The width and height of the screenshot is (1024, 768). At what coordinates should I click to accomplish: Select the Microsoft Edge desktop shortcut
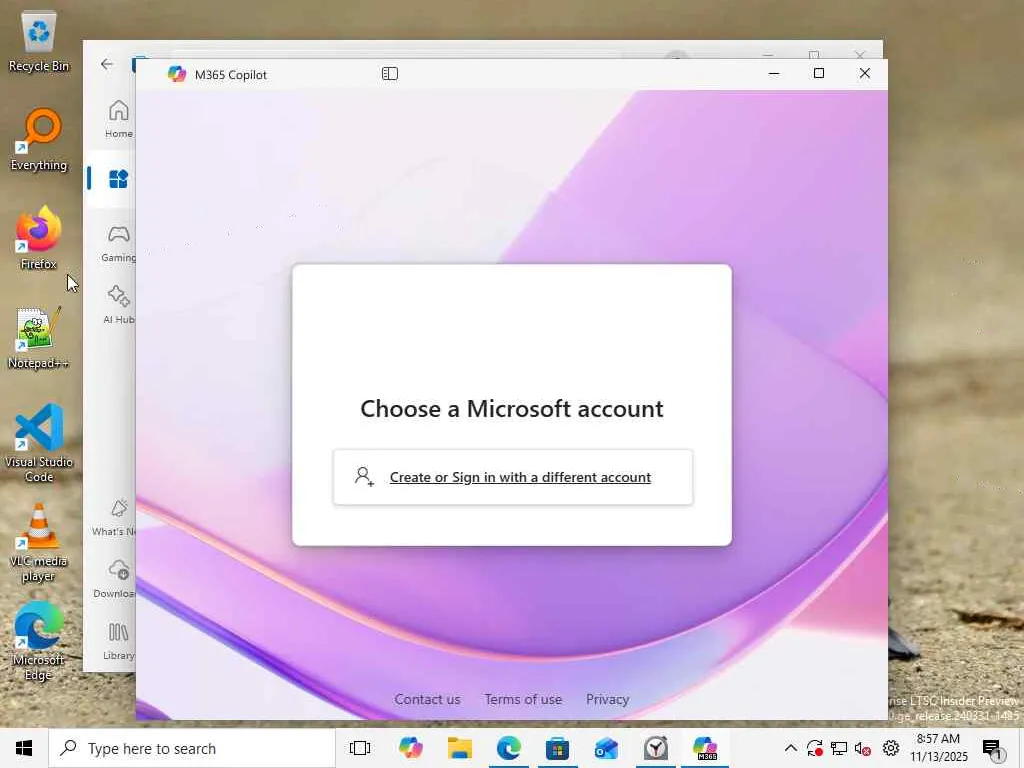pos(39,641)
